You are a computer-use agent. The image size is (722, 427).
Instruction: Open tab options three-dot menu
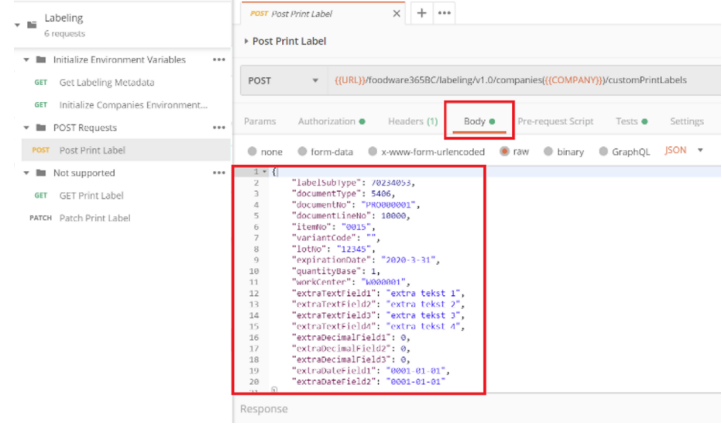pos(444,13)
